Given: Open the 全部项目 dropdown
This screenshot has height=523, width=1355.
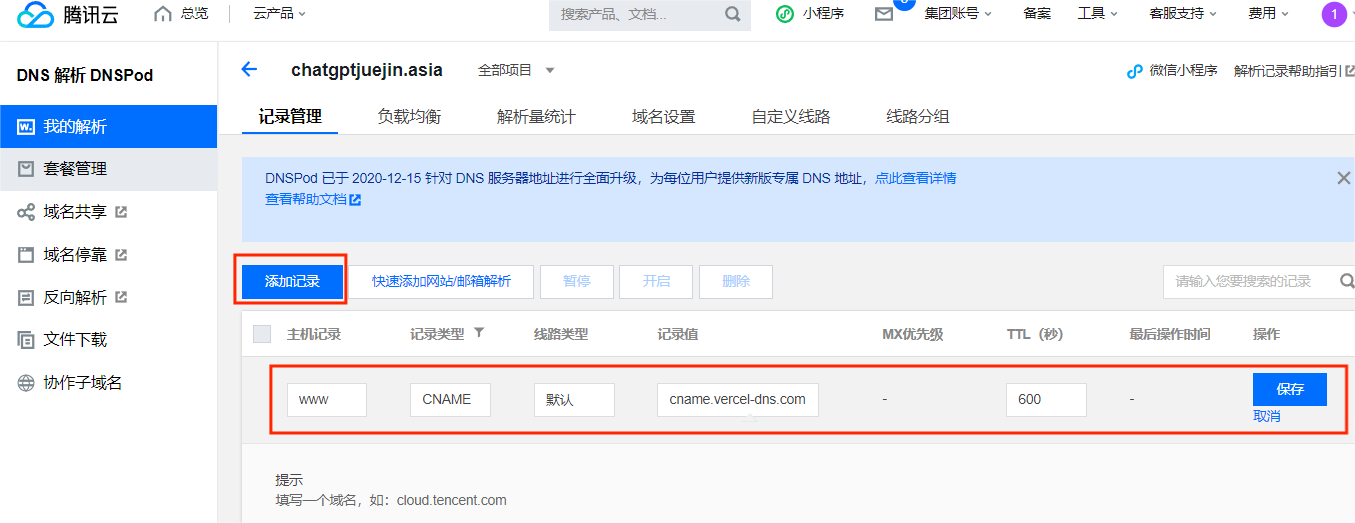Looking at the screenshot, I should pyautogui.click(x=516, y=70).
